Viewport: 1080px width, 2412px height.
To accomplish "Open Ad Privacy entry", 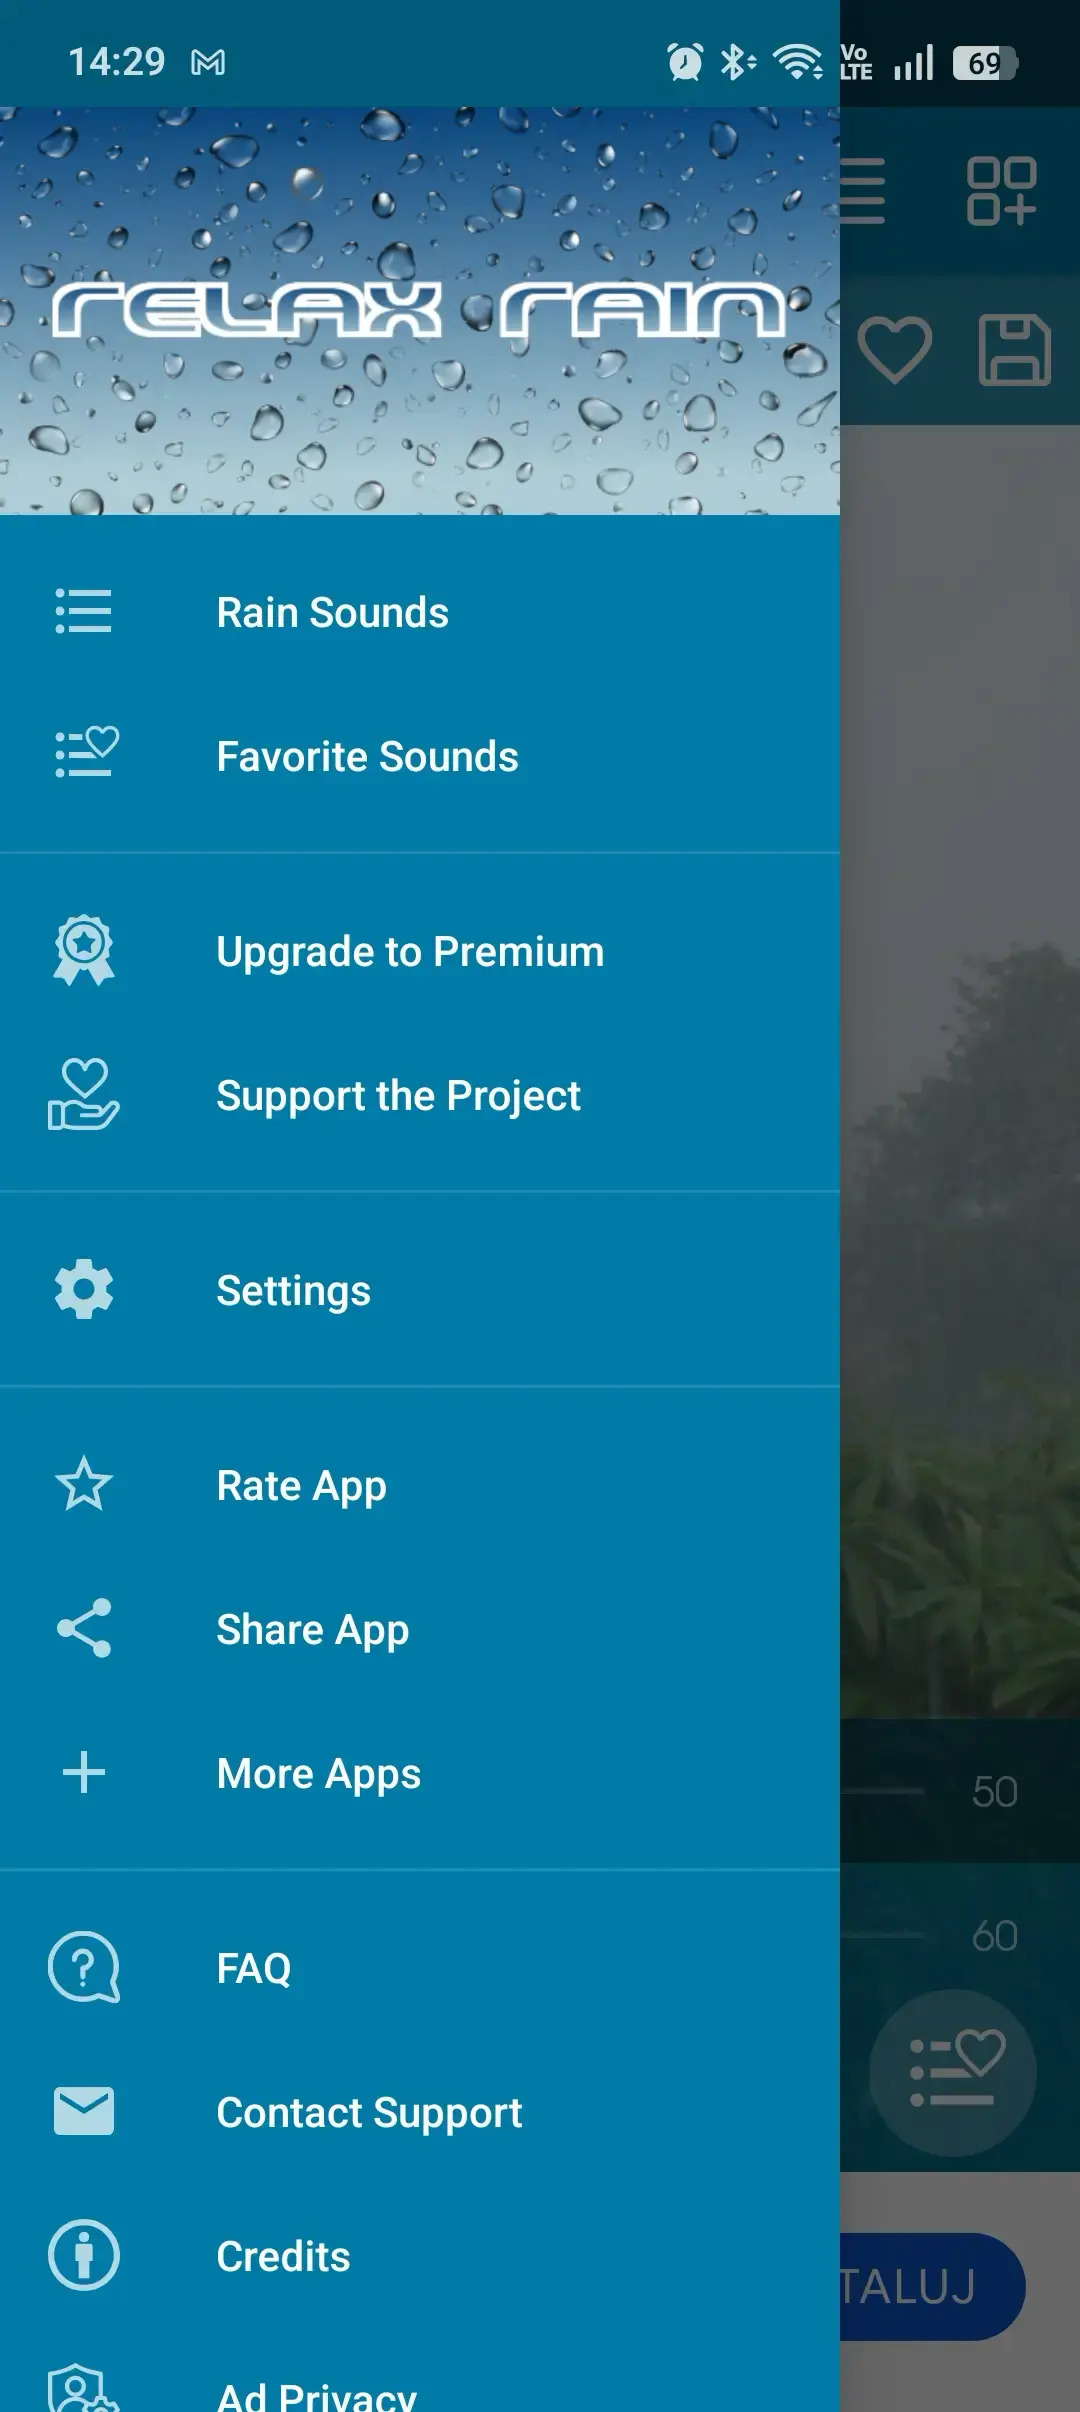I will point(420,2390).
